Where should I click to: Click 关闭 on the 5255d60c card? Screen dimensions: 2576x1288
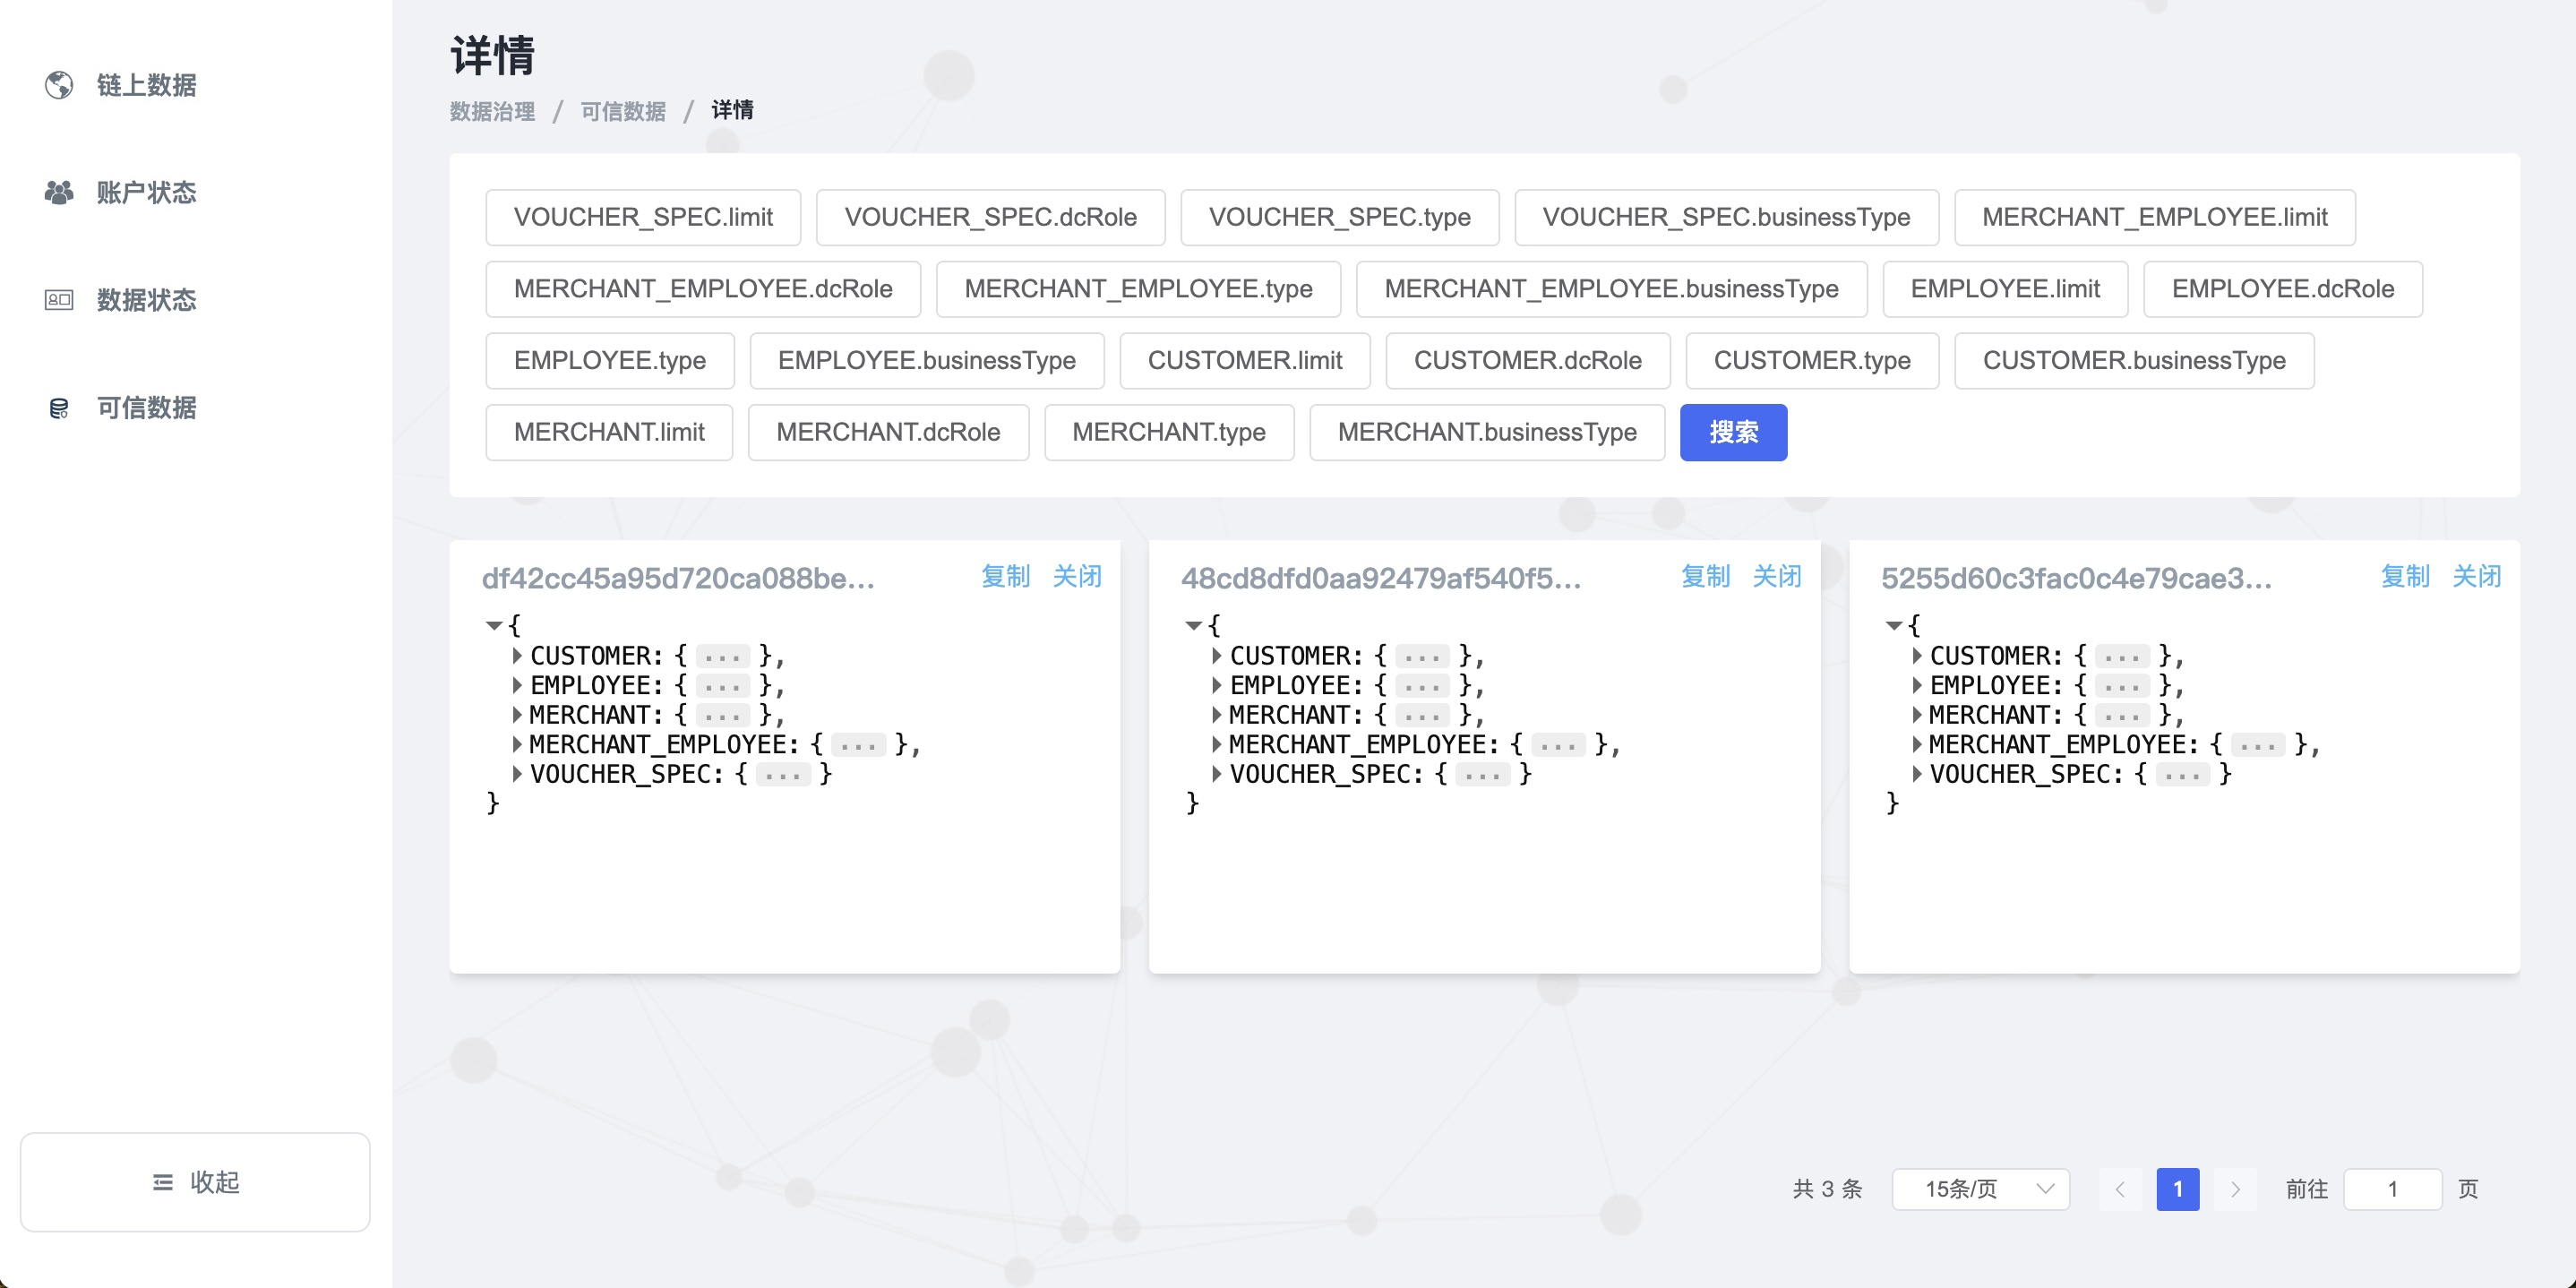coord(2476,576)
